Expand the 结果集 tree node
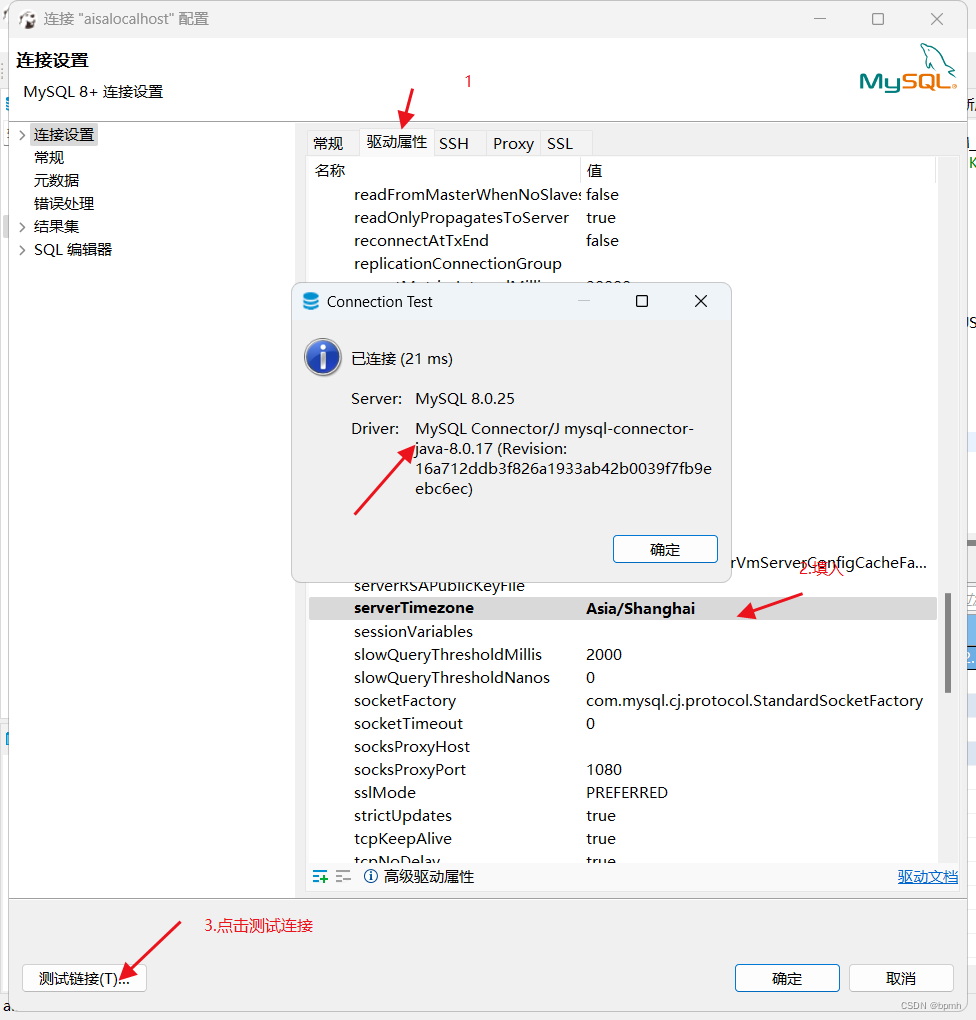976x1020 pixels. pyautogui.click(x=22, y=226)
